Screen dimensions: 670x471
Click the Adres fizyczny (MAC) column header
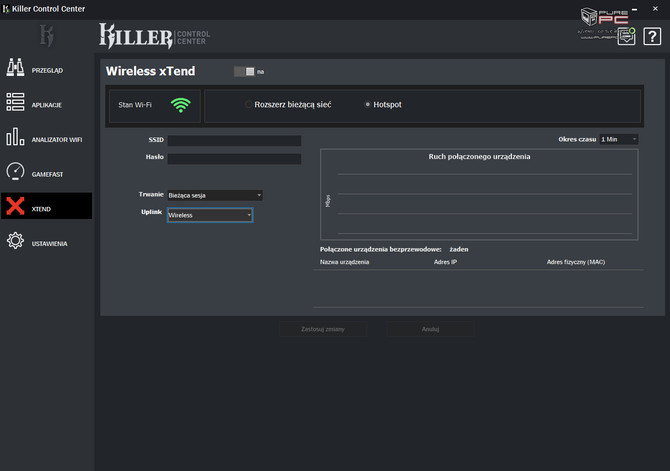[x=576, y=262]
